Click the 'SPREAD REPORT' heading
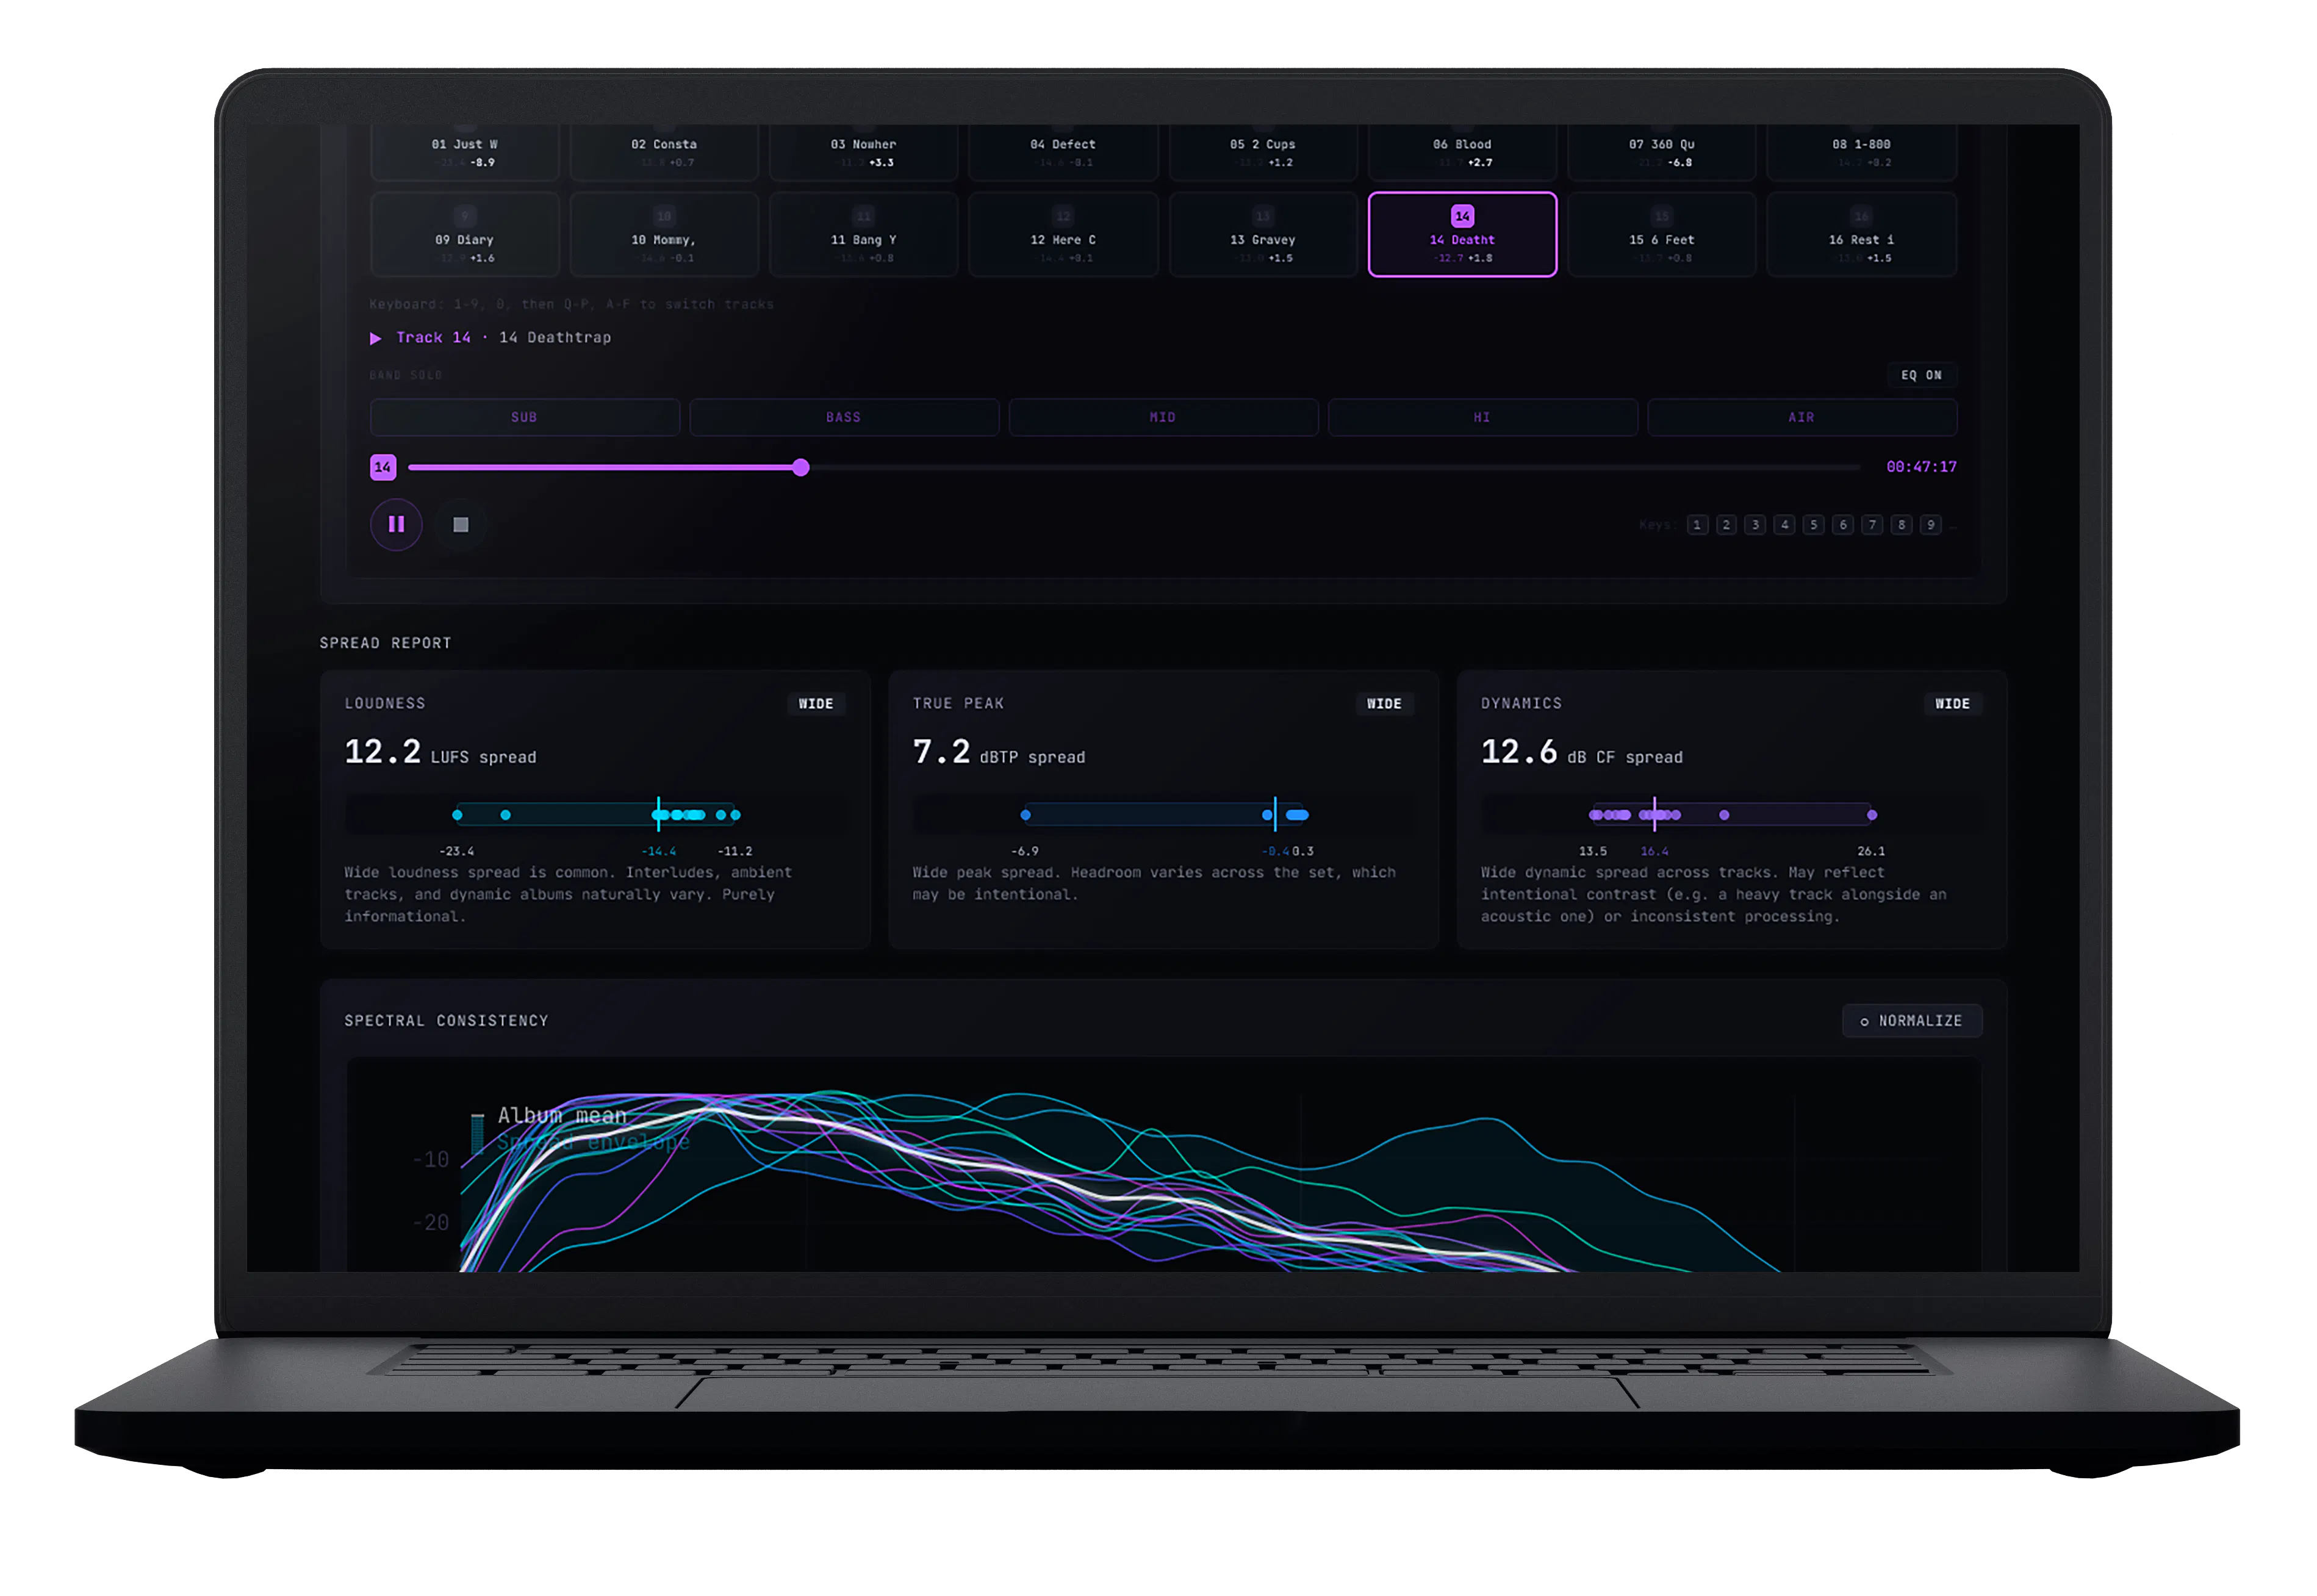Screen dimensions: 2317x1596 [385, 643]
